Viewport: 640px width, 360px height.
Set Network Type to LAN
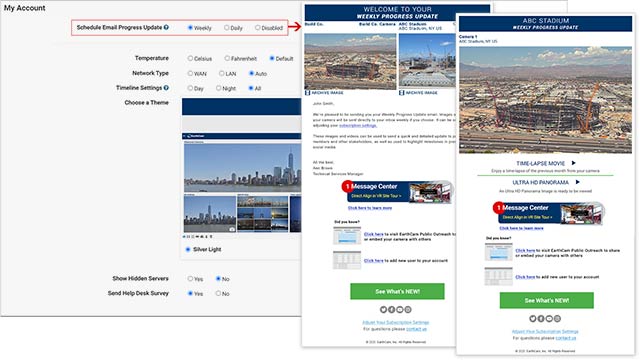[x=222, y=73]
